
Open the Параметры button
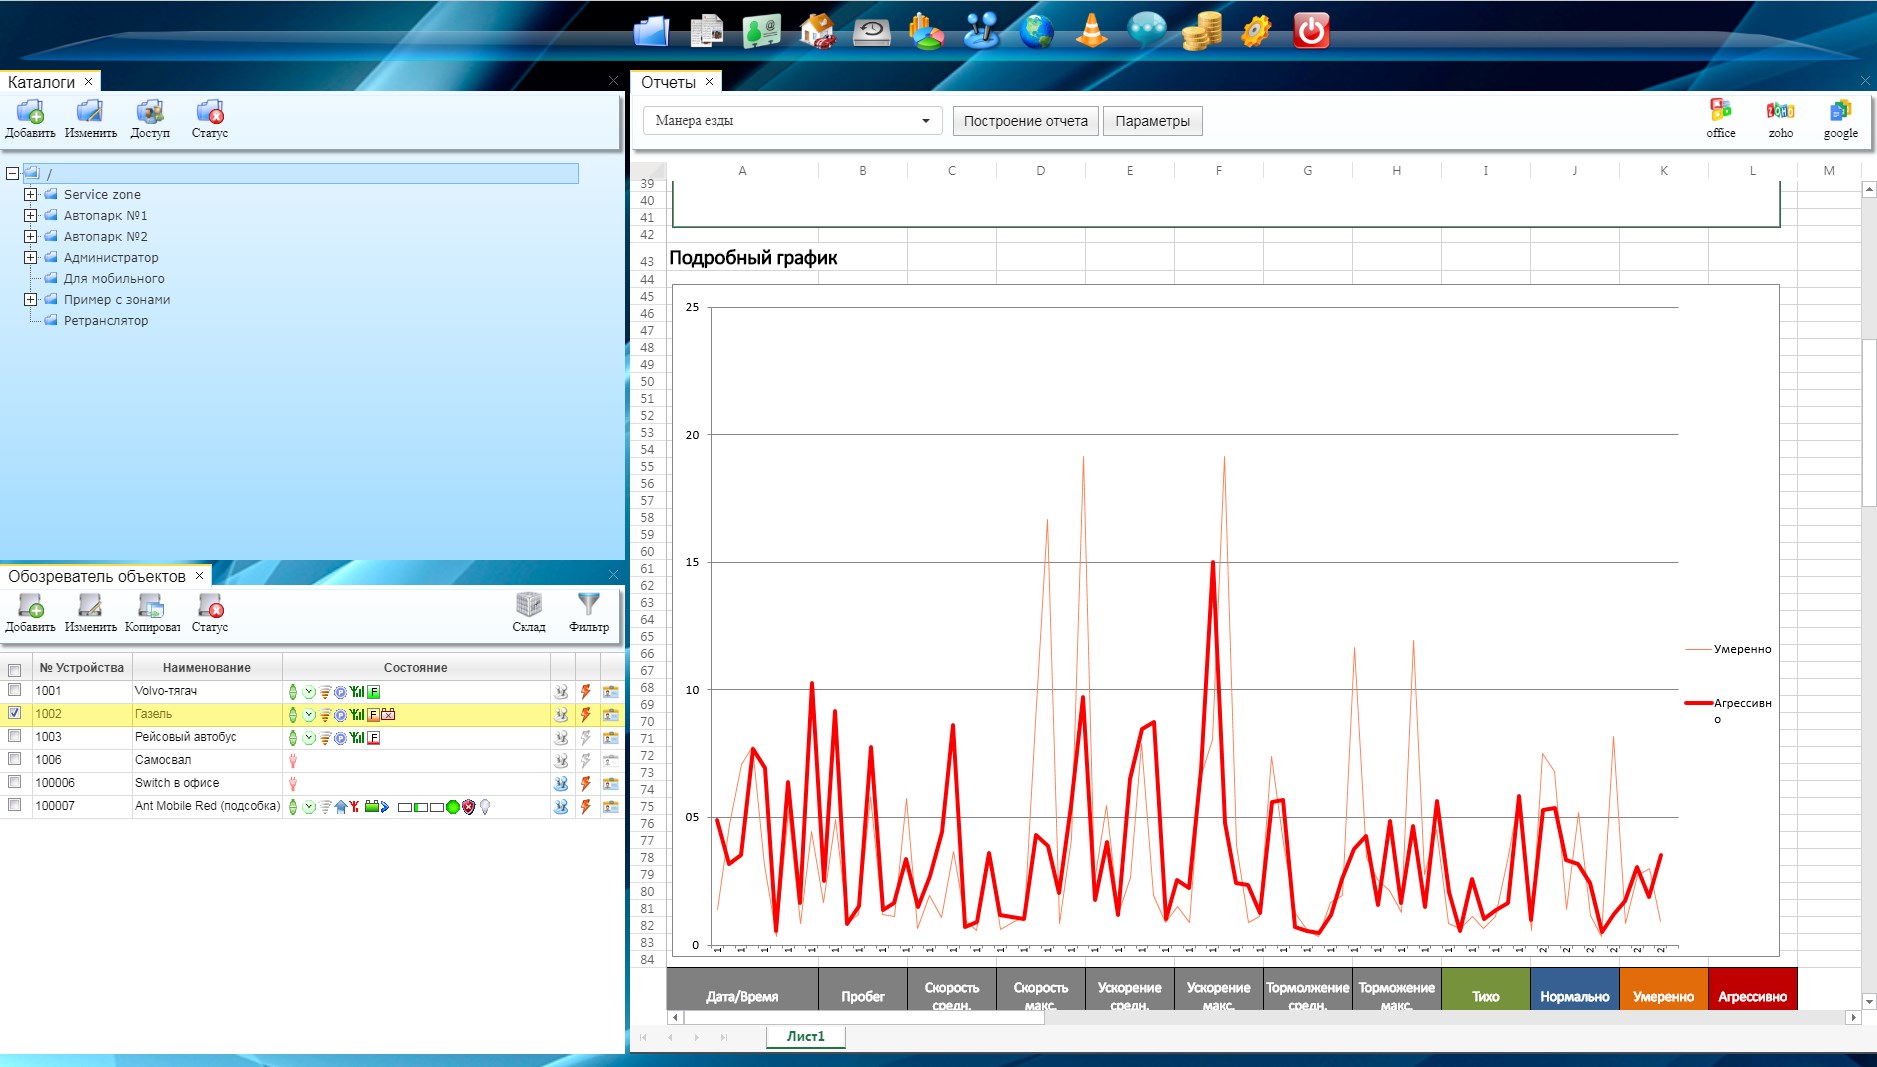(x=1152, y=121)
